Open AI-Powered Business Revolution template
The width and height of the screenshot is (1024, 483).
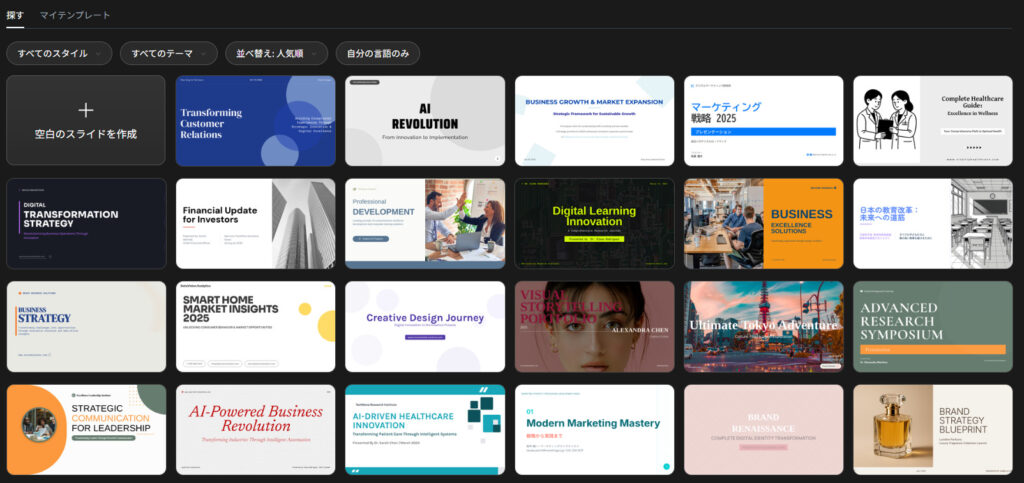[255, 429]
